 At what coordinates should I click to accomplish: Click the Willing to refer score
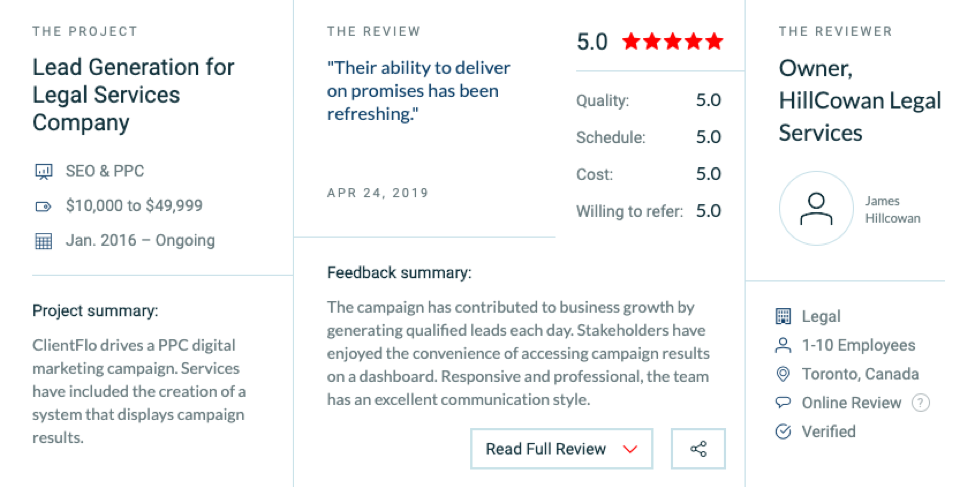coord(708,211)
